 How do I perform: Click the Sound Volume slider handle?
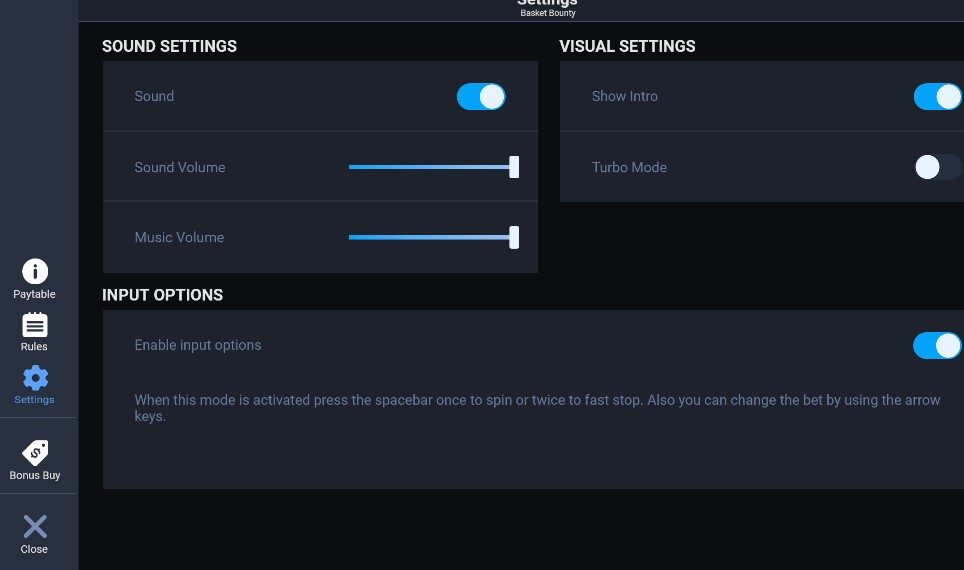514,167
